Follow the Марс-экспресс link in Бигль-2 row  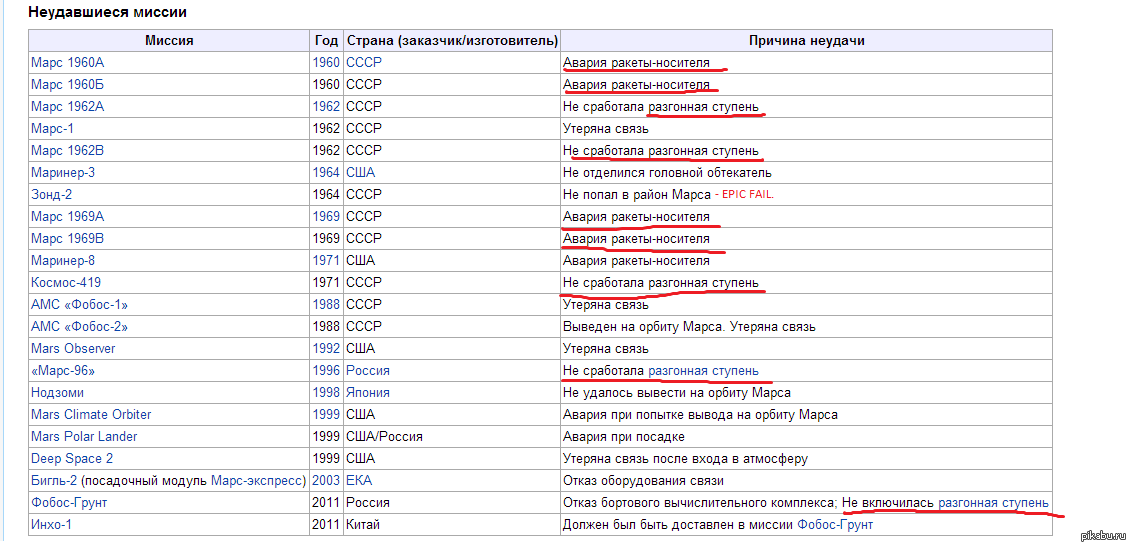coord(258,481)
